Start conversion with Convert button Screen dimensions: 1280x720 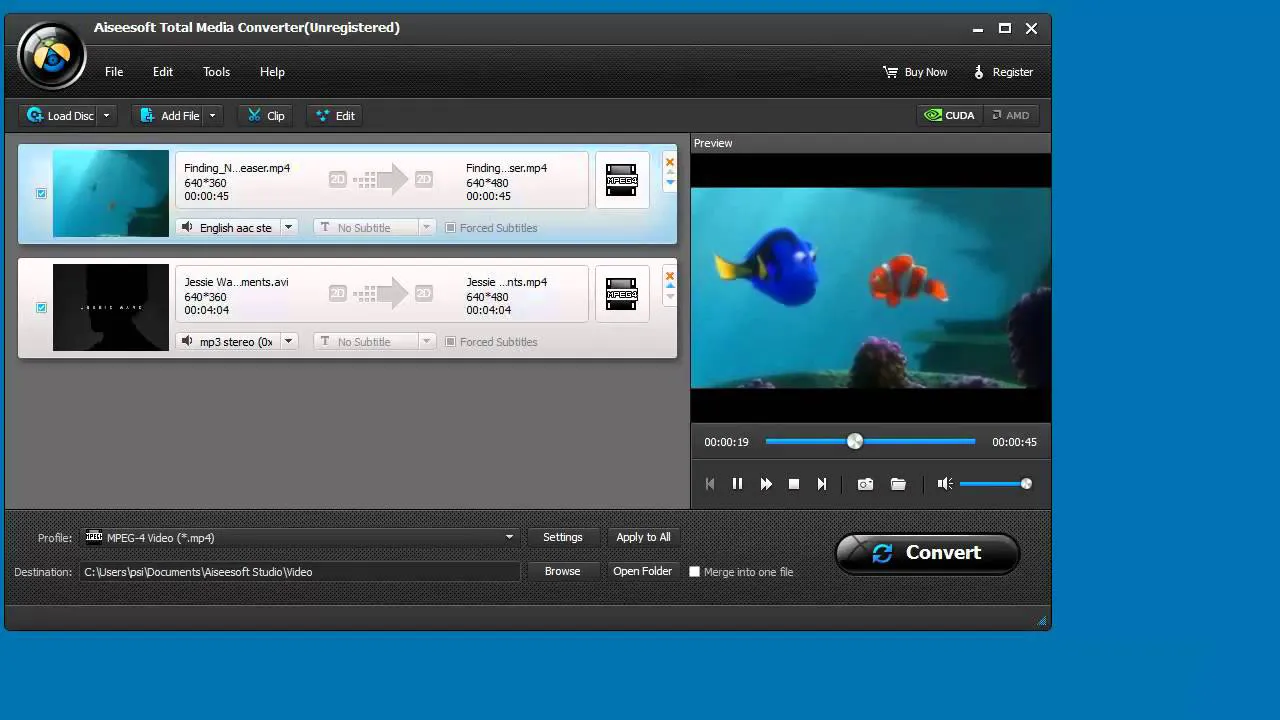pos(927,553)
